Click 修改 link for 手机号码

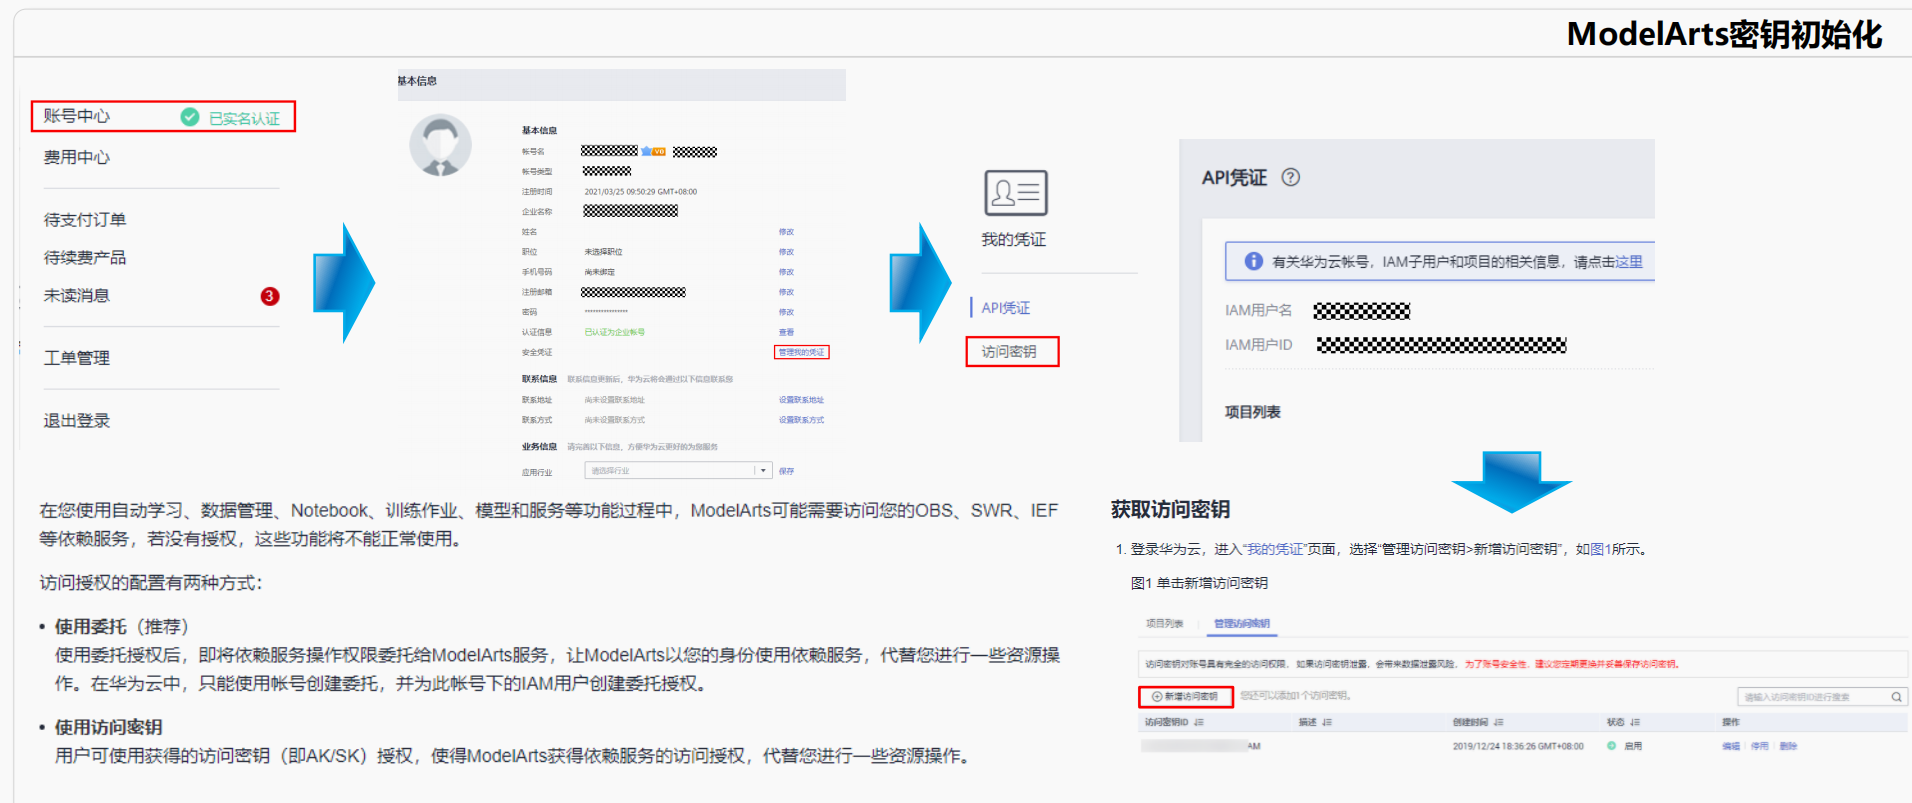(x=786, y=272)
